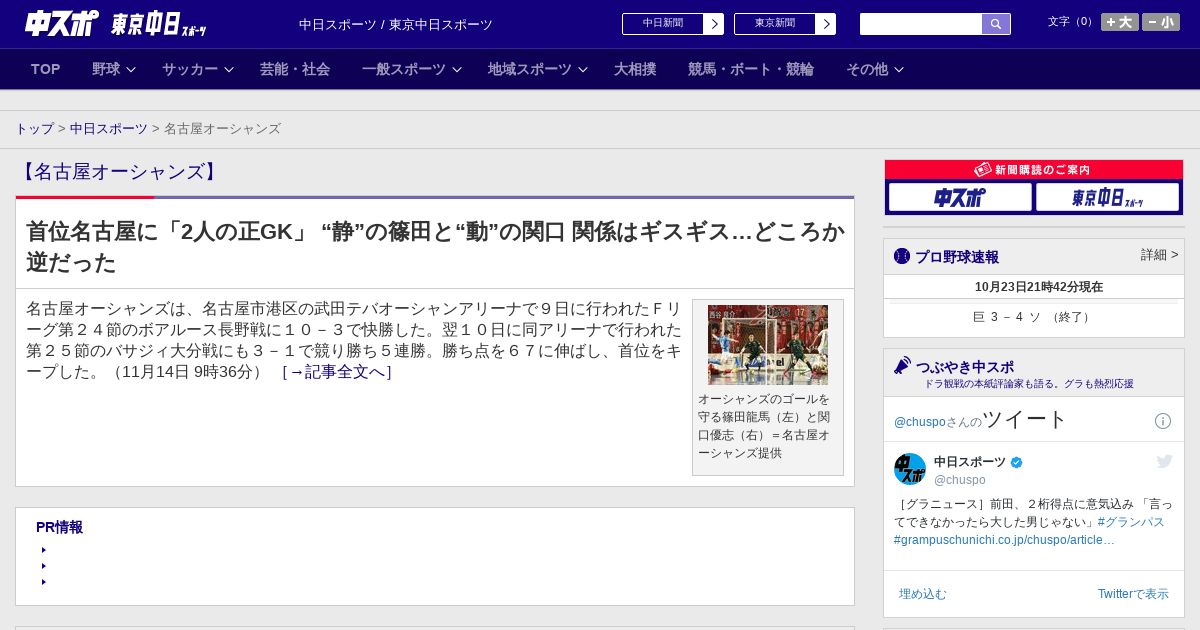The image size is (1200, 630).
Task: Expand the その他 menu
Action: click(875, 69)
